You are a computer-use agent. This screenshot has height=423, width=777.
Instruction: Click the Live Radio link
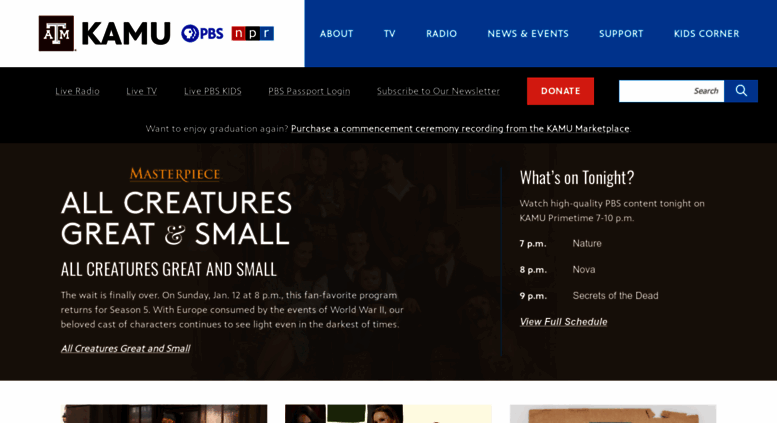[77, 91]
